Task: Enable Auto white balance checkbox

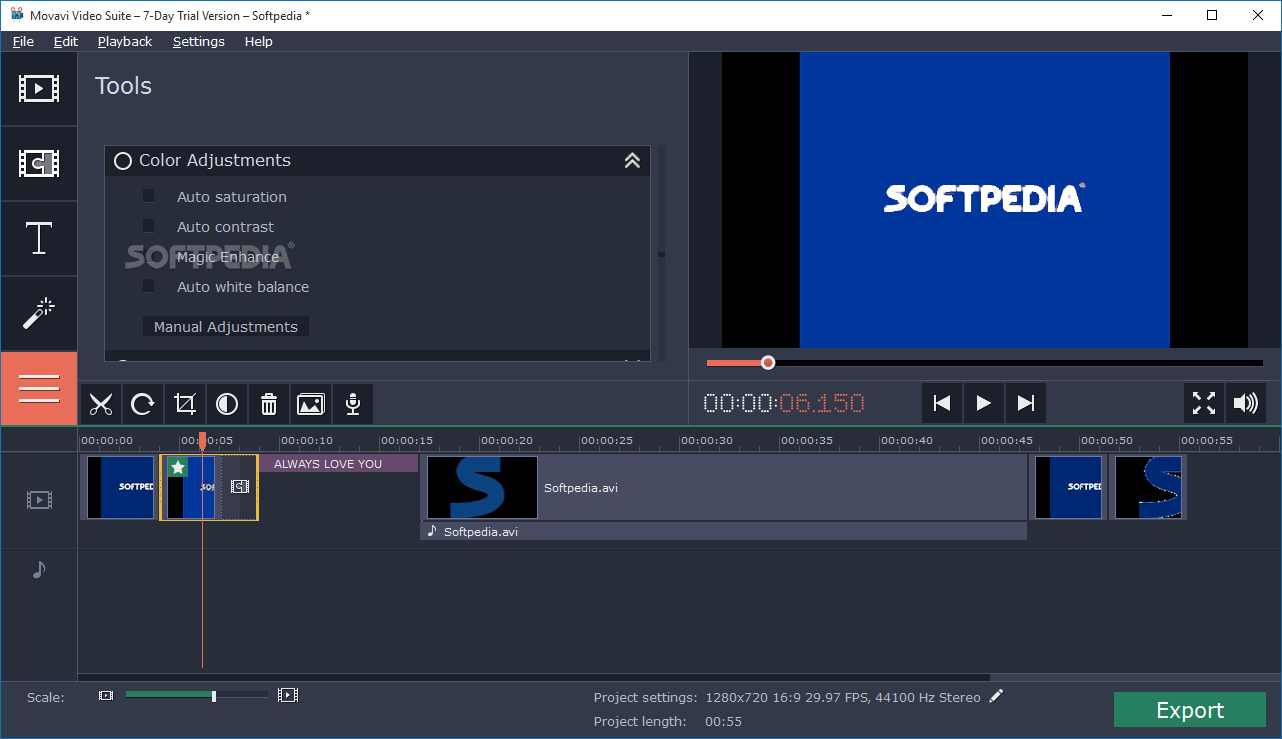Action: point(148,286)
